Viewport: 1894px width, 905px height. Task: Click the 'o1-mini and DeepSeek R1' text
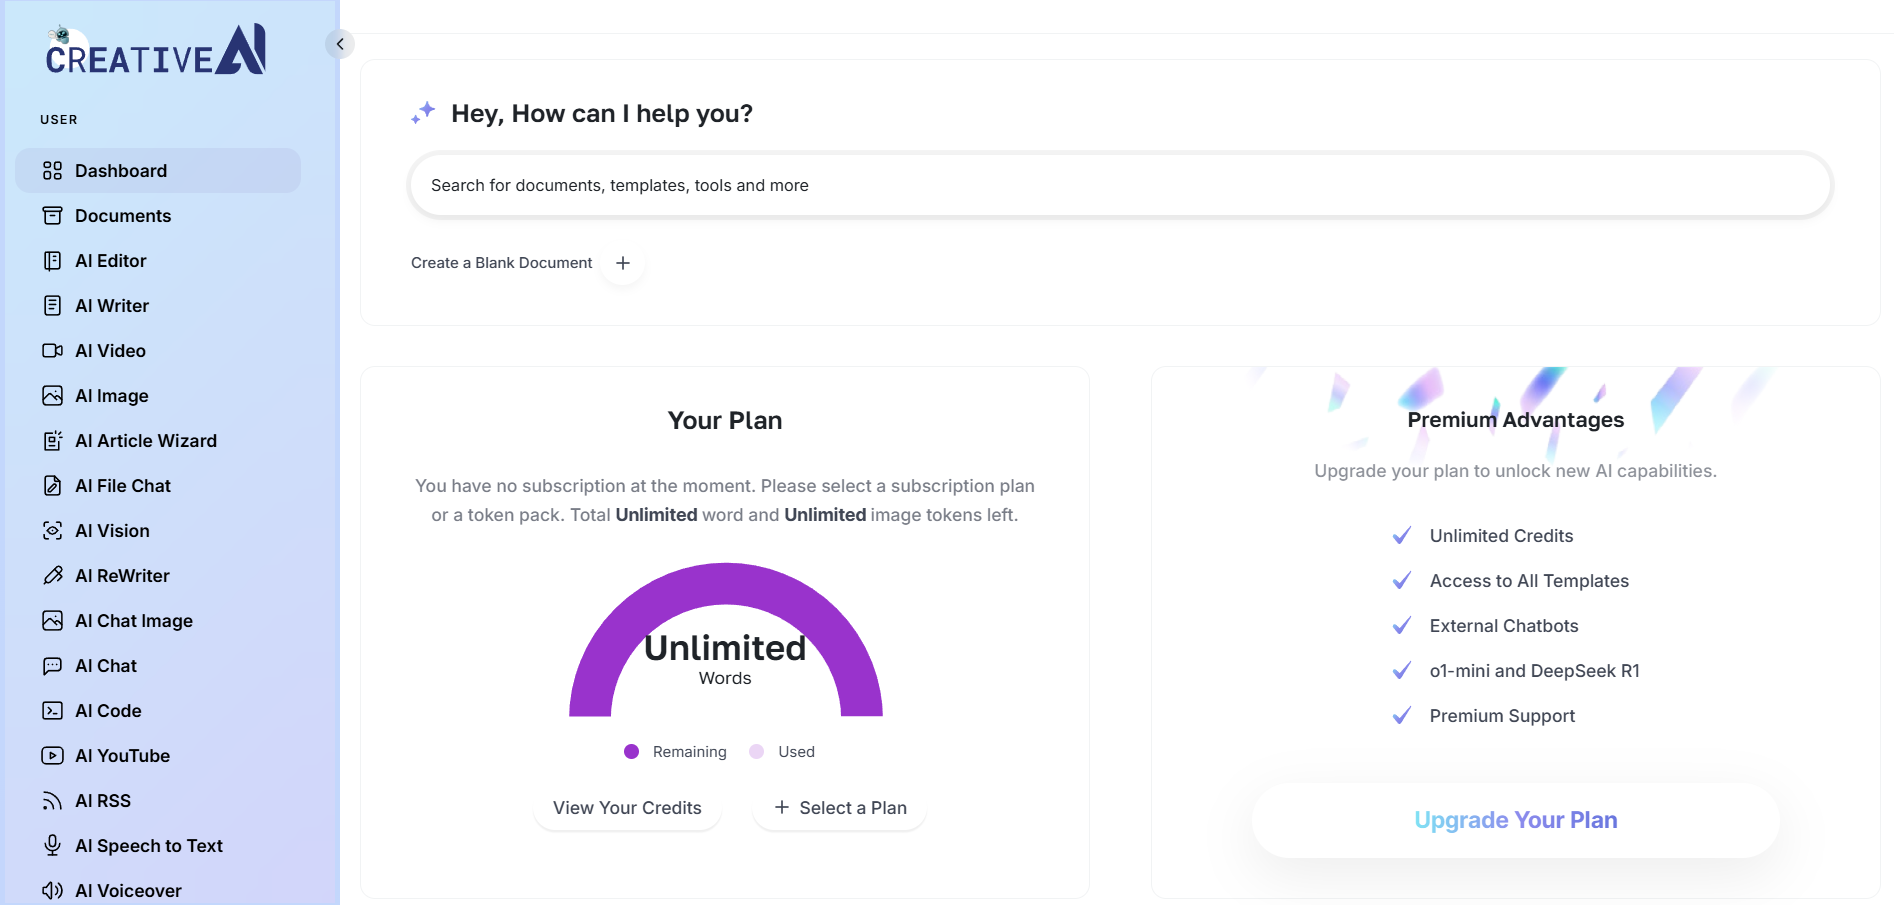click(x=1535, y=671)
